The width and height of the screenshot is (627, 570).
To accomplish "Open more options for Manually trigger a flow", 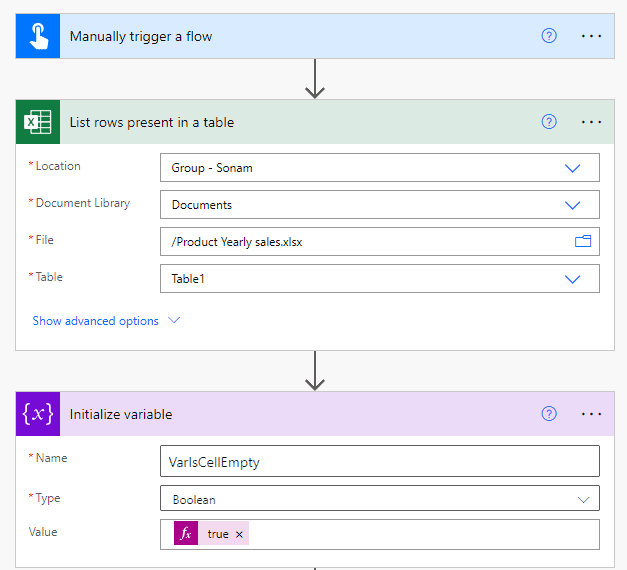I will pyautogui.click(x=591, y=36).
